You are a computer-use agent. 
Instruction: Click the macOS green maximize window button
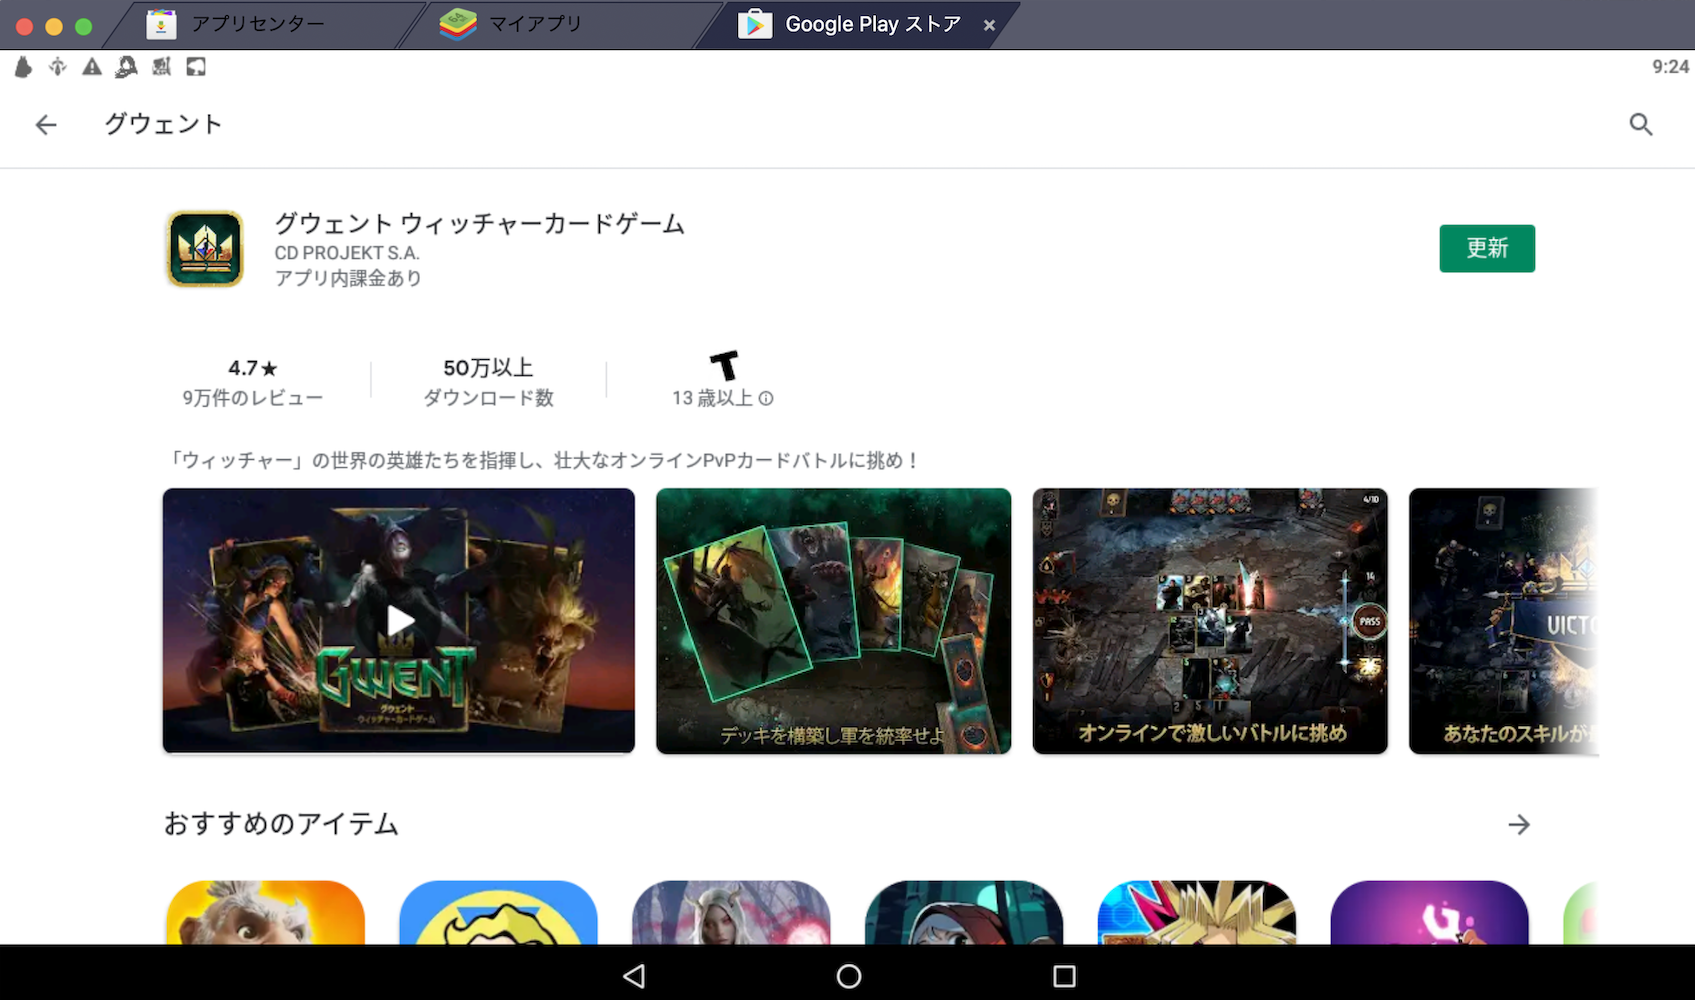click(84, 26)
